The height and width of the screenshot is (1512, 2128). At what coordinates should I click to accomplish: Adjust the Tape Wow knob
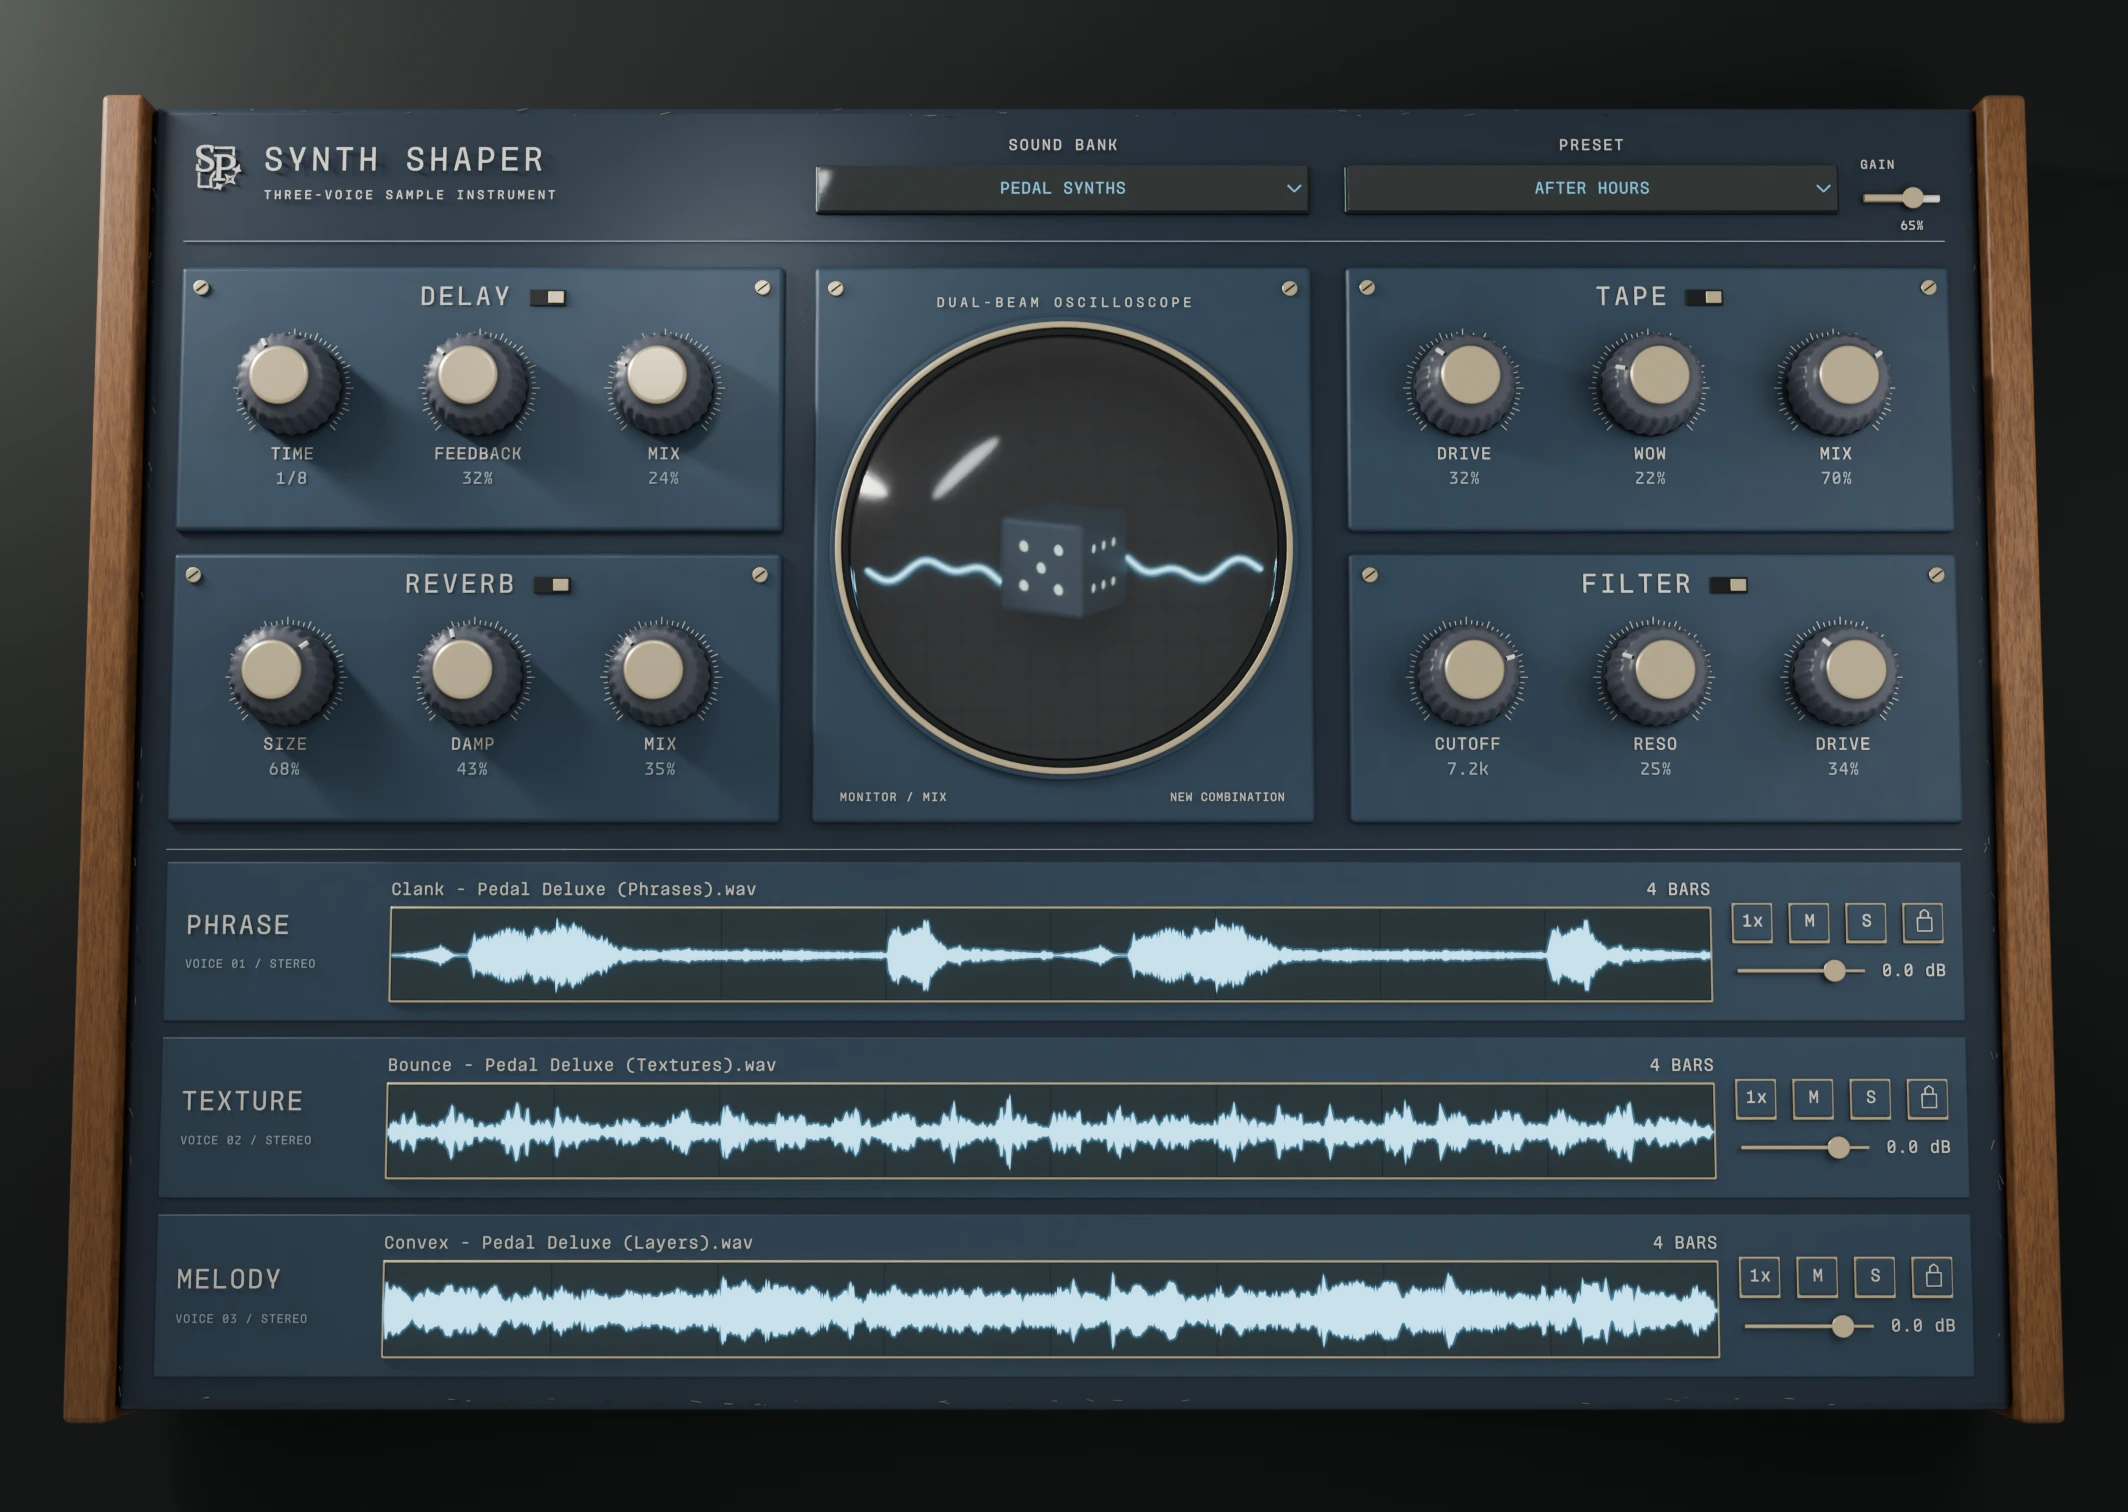[1650, 383]
